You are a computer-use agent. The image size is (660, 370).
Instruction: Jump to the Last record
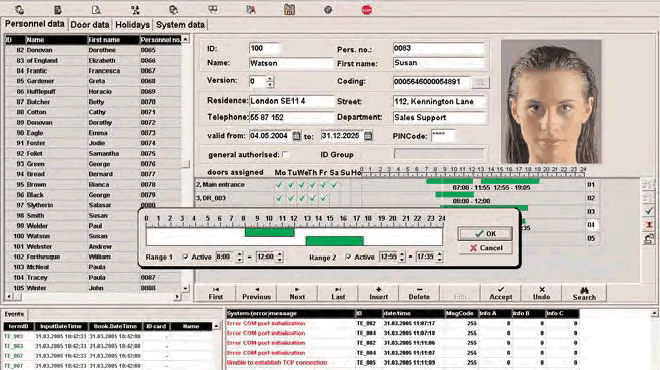(x=338, y=293)
